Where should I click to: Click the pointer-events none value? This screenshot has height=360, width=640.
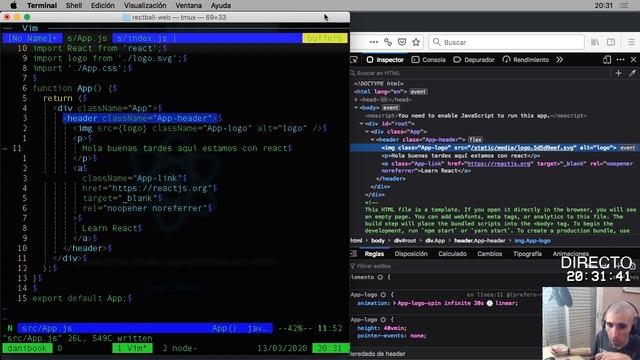417,336
